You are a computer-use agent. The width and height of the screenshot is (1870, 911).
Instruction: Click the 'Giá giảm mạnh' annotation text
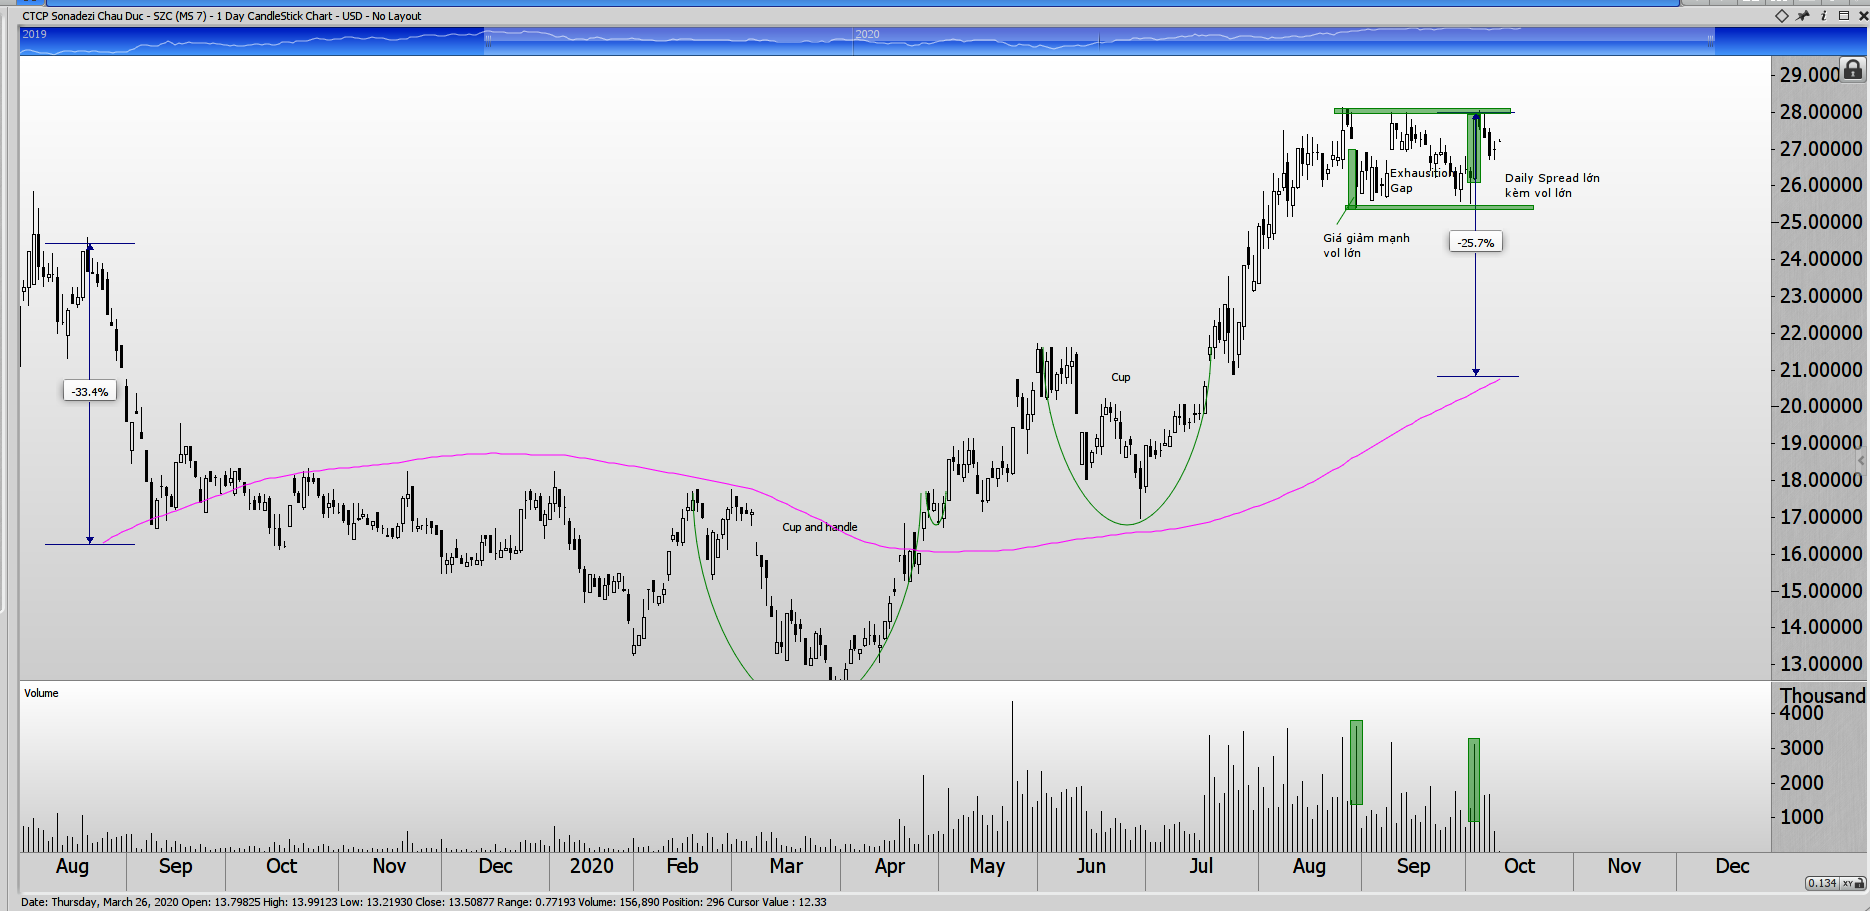[x=1365, y=238]
